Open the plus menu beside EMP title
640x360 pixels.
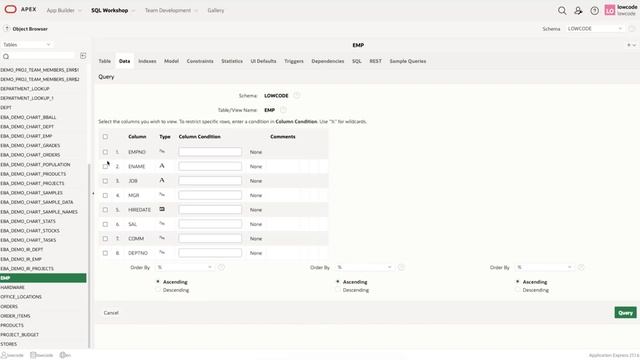[x=631, y=45]
